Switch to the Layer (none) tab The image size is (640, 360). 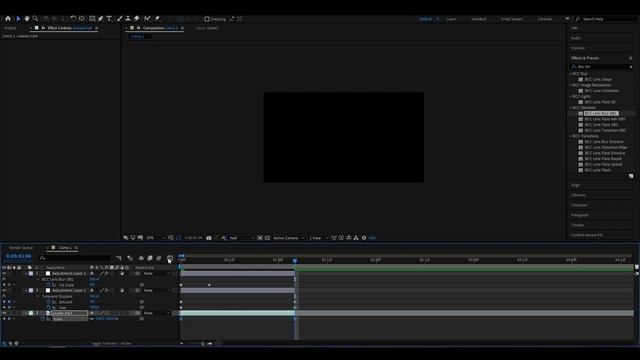pyautogui.click(x=207, y=28)
